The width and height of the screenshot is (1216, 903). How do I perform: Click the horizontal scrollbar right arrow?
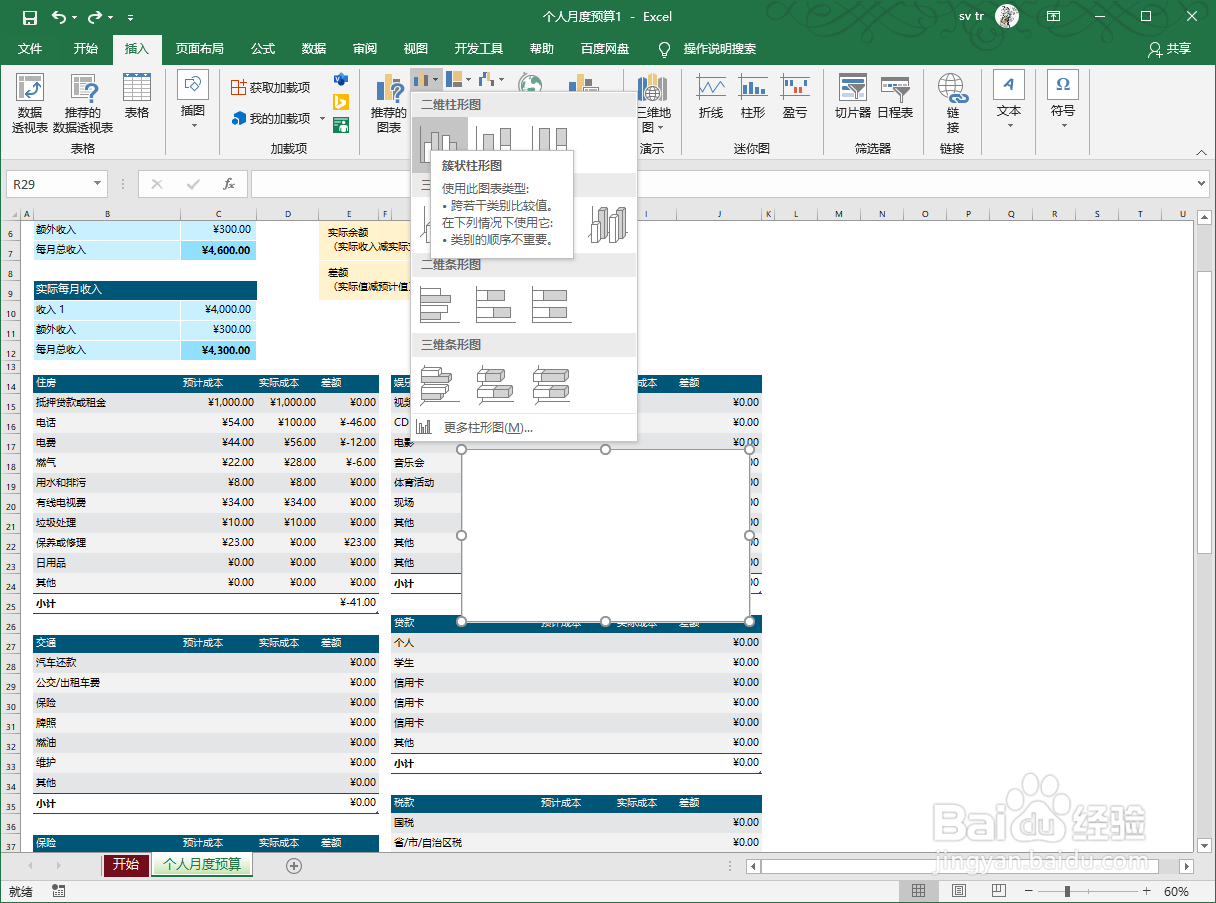[x=1186, y=866]
